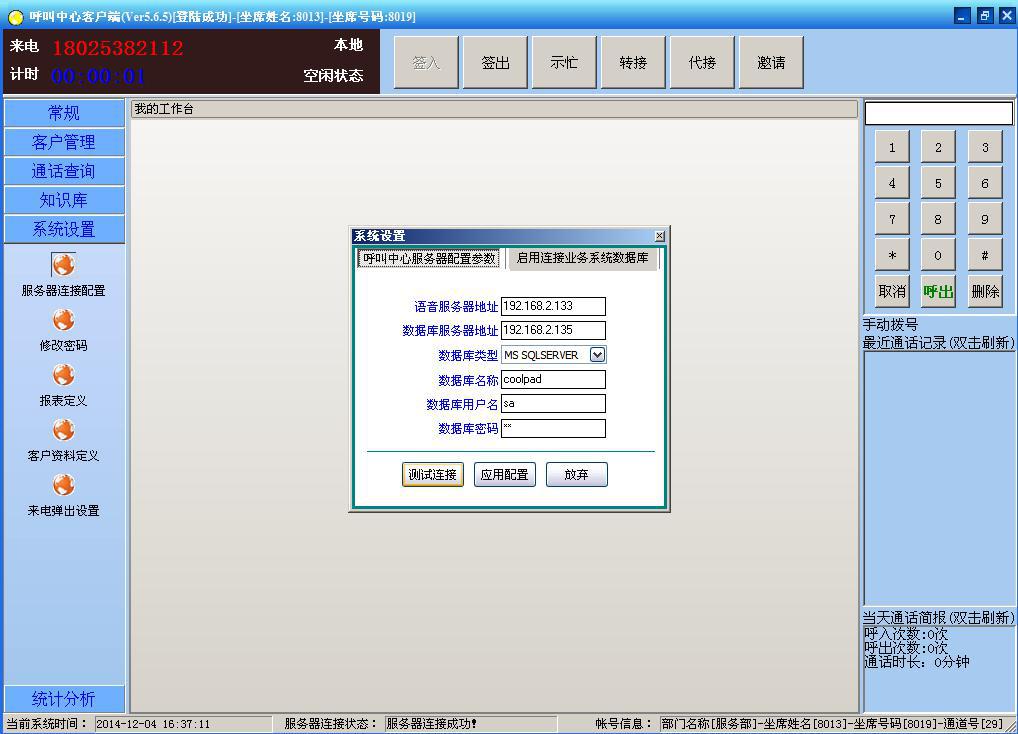Click the 修改密码 icon
The width and height of the screenshot is (1018, 734).
tap(63, 321)
